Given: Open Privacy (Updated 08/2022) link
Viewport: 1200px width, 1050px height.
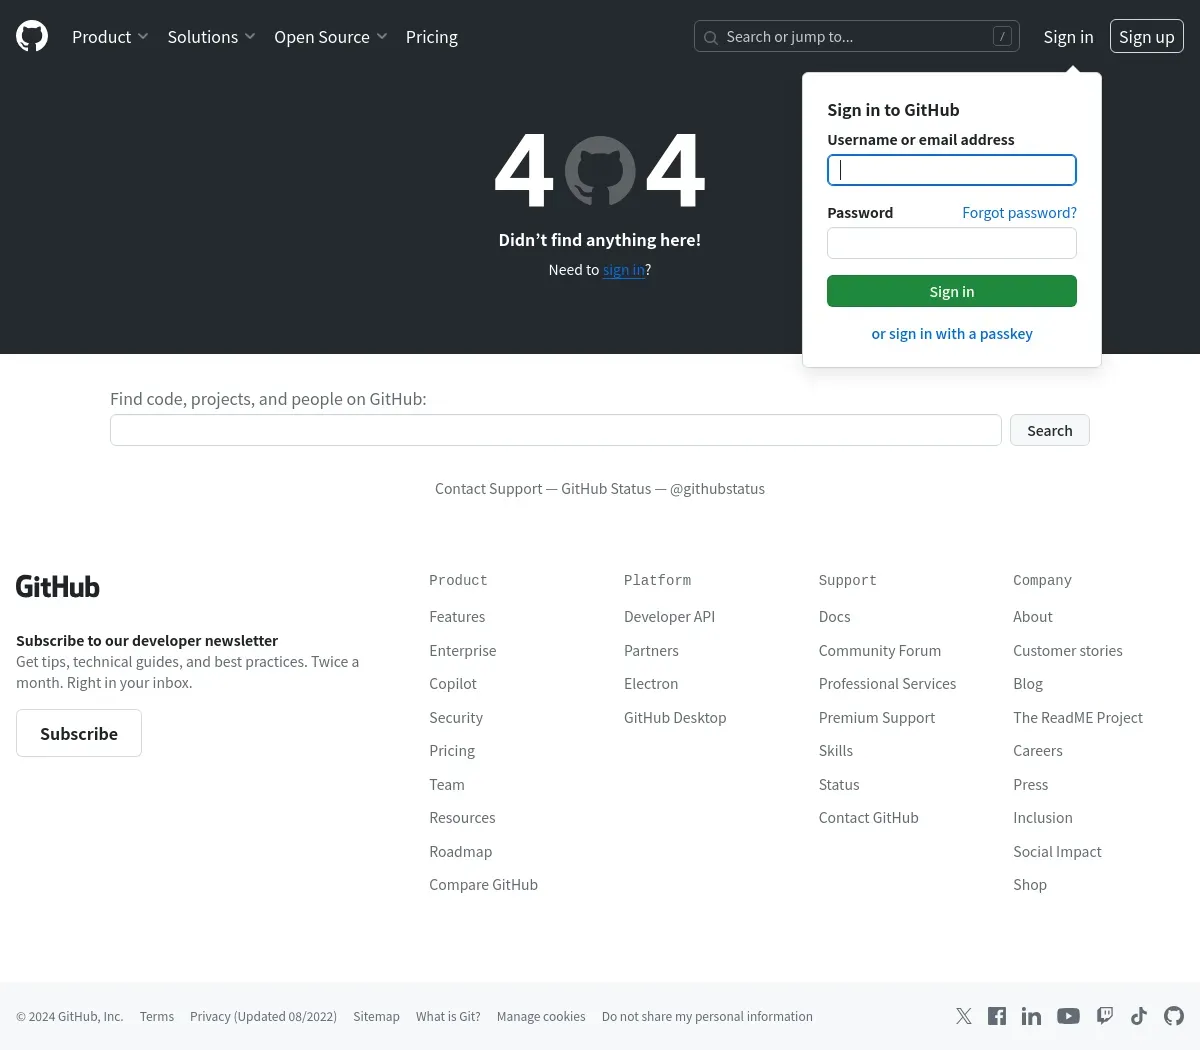Looking at the screenshot, I should 264,1017.
